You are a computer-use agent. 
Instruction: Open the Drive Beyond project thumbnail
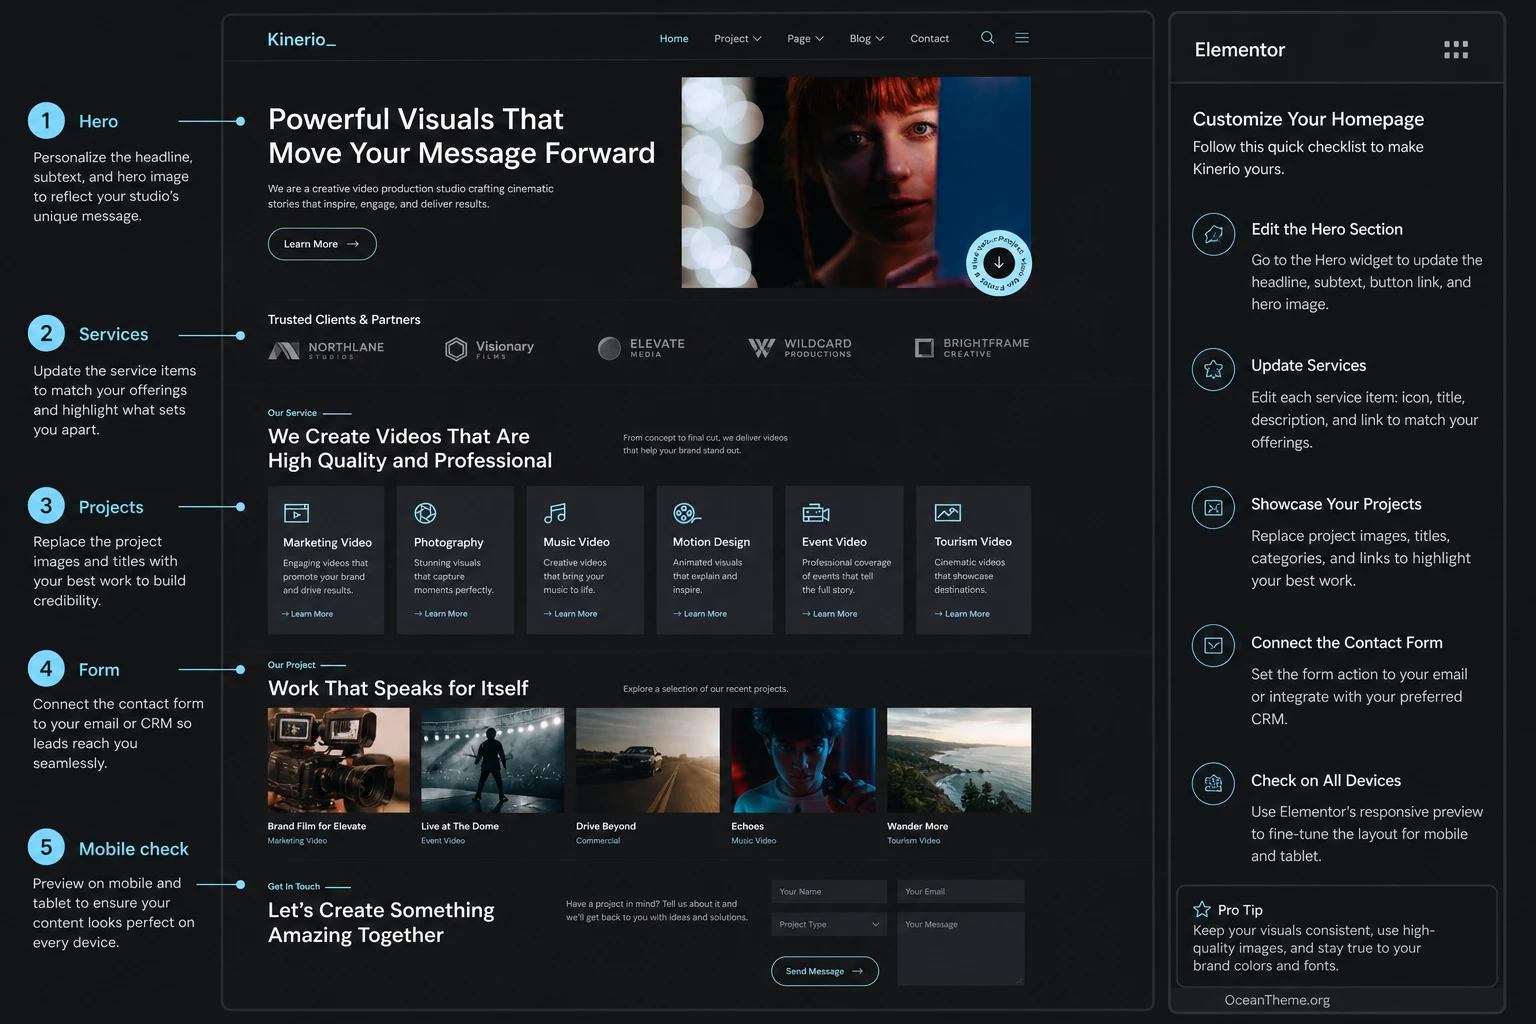click(x=648, y=760)
